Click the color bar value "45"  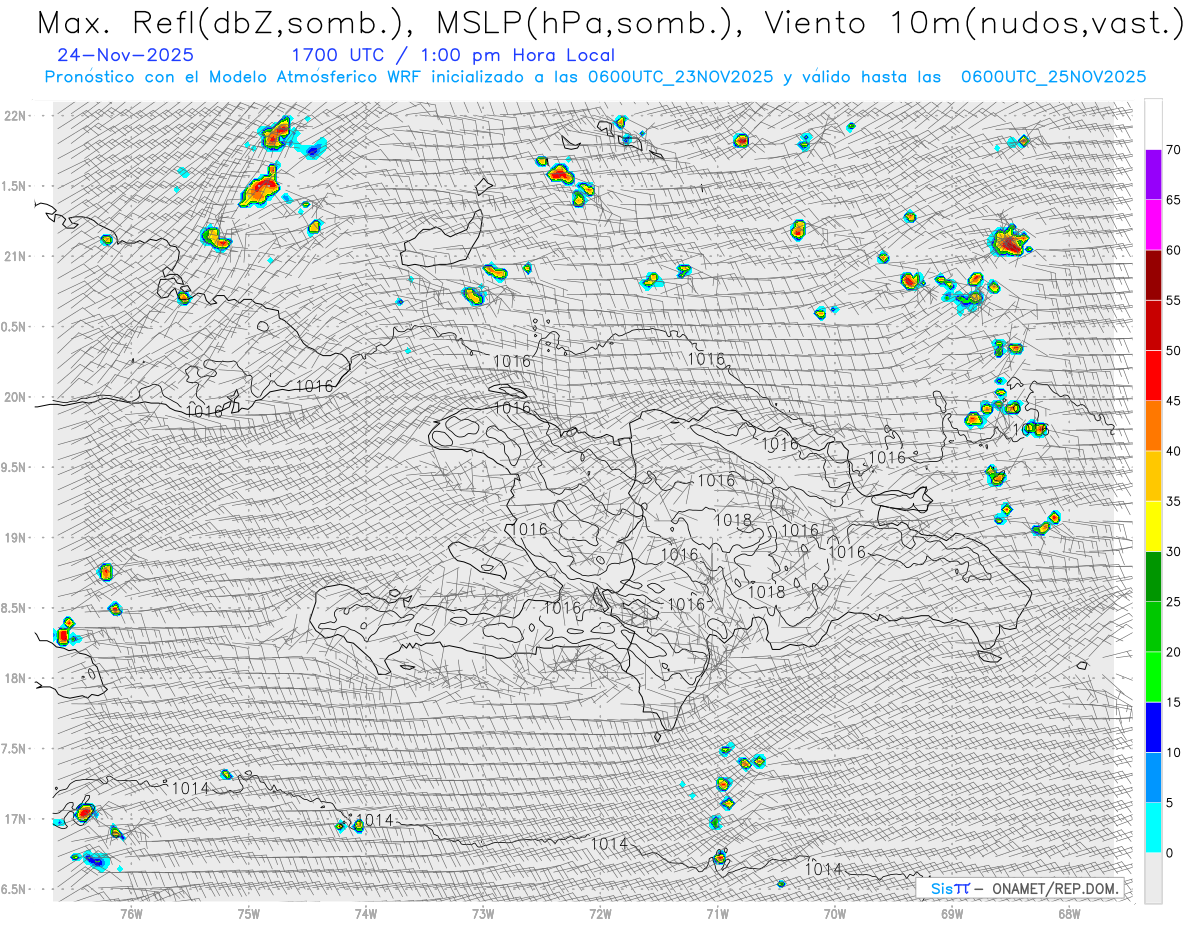pyautogui.click(x=1173, y=401)
